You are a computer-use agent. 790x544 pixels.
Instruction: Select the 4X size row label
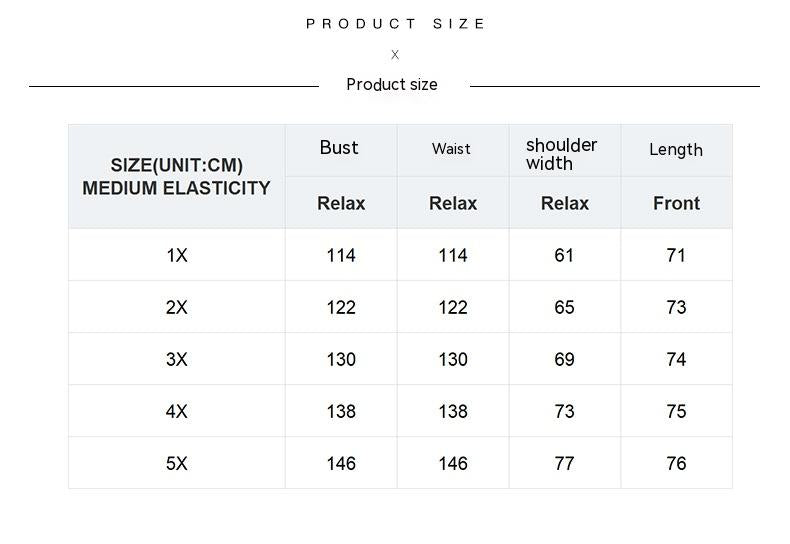(177, 412)
